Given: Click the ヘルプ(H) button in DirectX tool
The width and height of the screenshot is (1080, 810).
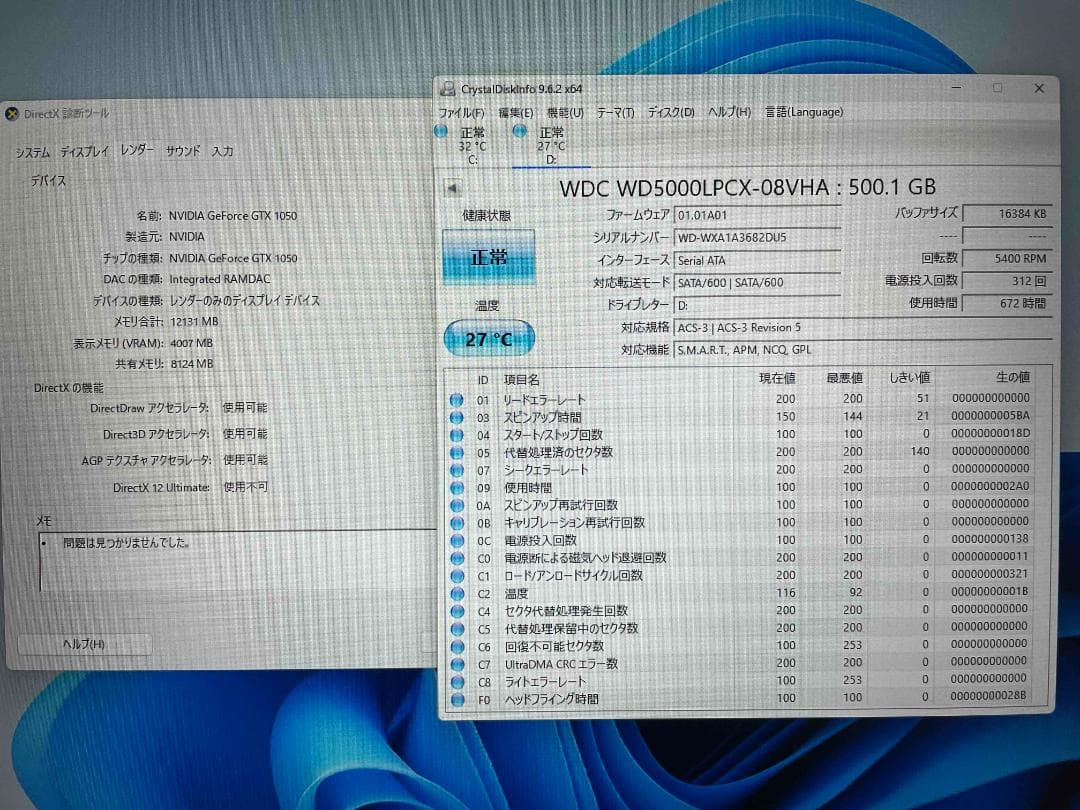Looking at the screenshot, I should (84, 644).
